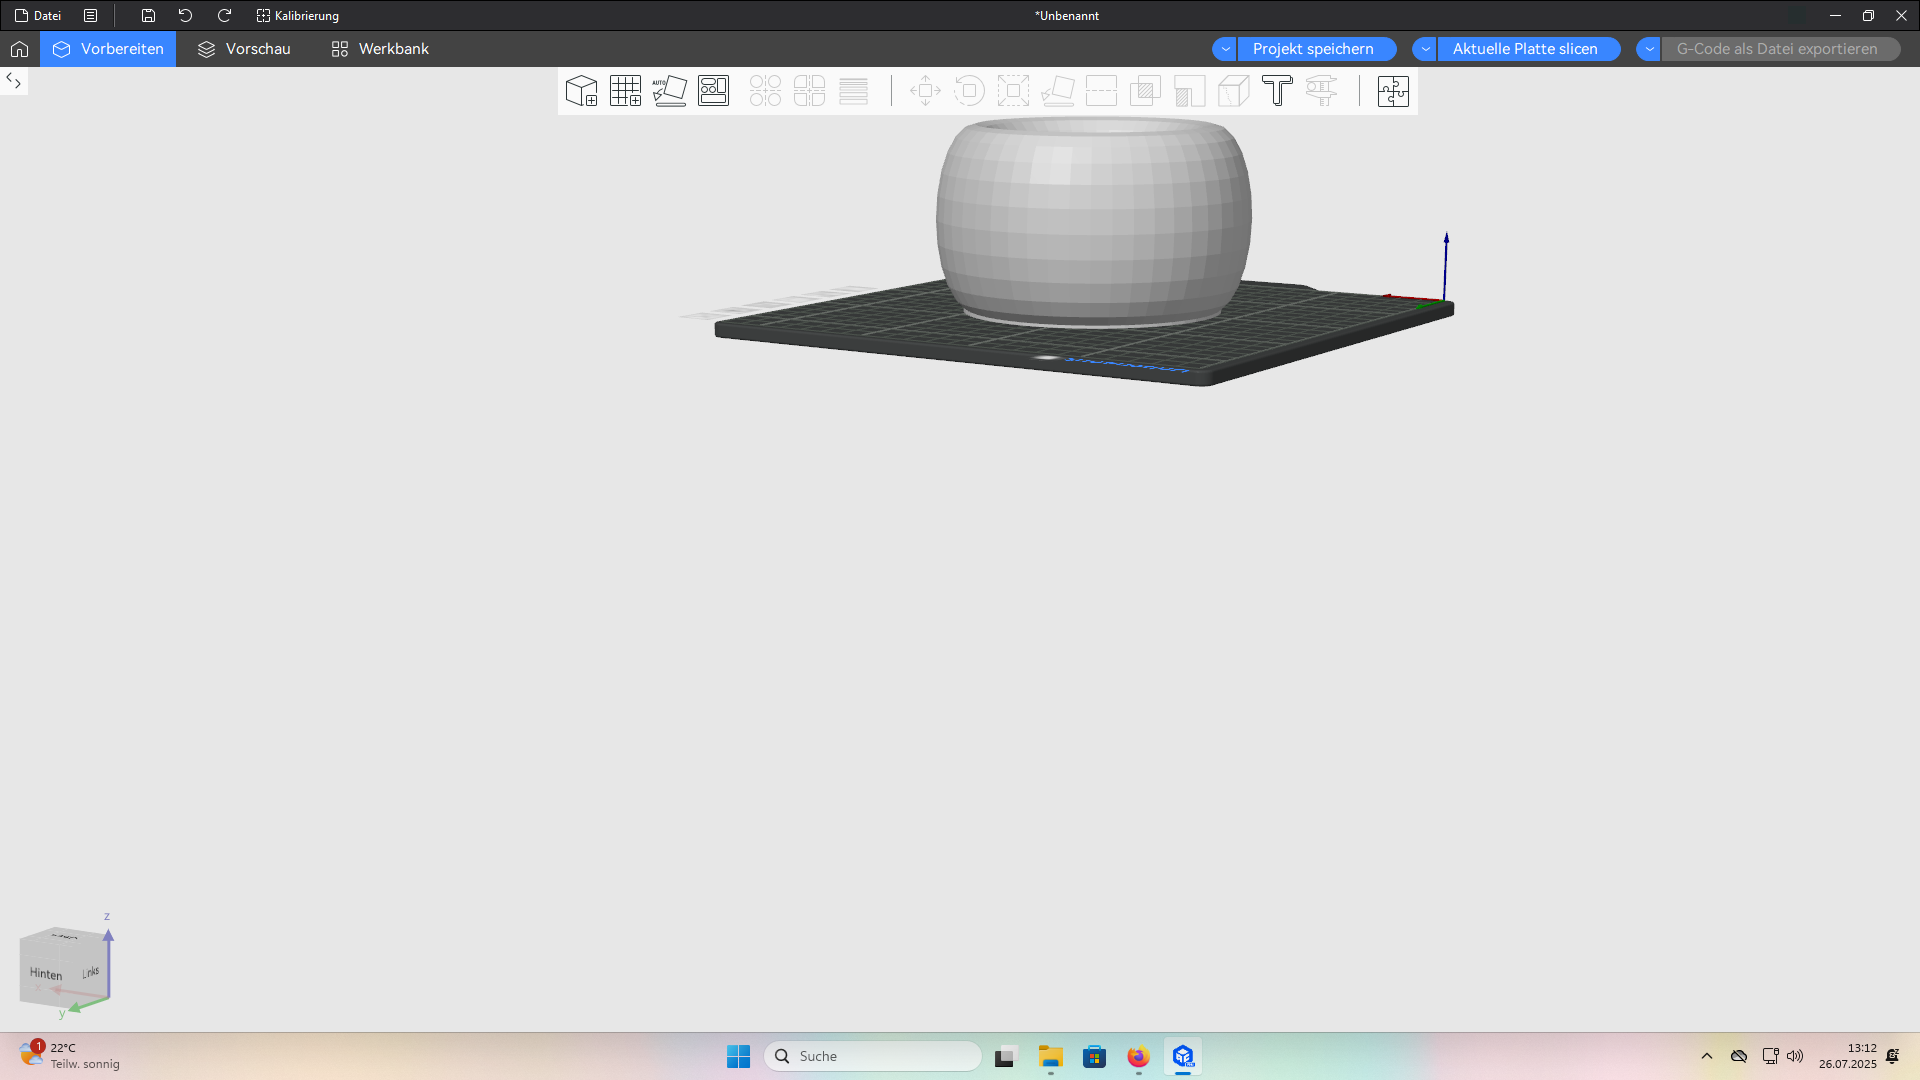Open Firefox from the taskbar
Image resolution: width=1920 pixels, height=1080 pixels.
(x=1138, y=1056)
